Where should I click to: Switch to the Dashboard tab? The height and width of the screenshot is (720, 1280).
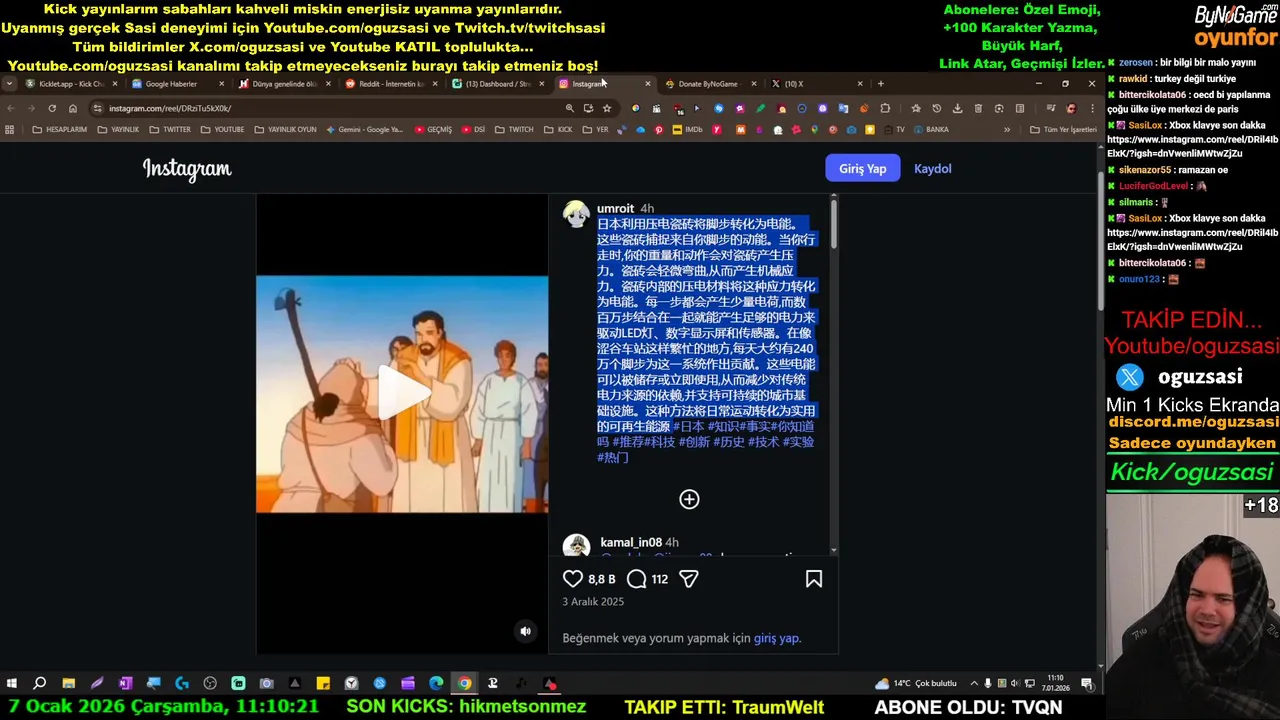pyautogui.click(x=497, y=84)
